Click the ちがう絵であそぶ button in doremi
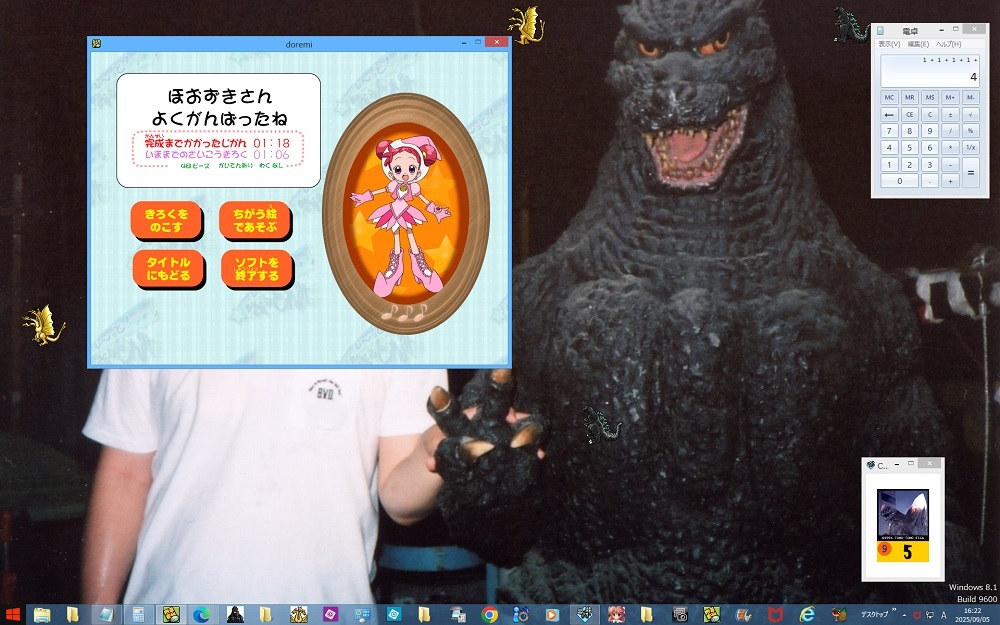The image size is (1000, 625). [255, 221]
